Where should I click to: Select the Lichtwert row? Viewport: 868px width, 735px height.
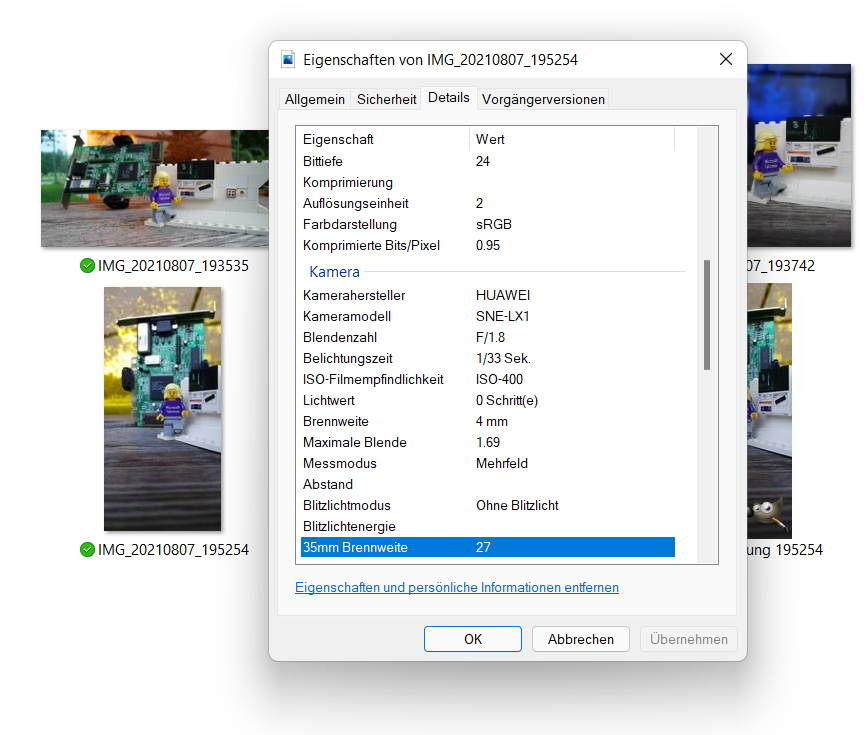tap(488, 400)
